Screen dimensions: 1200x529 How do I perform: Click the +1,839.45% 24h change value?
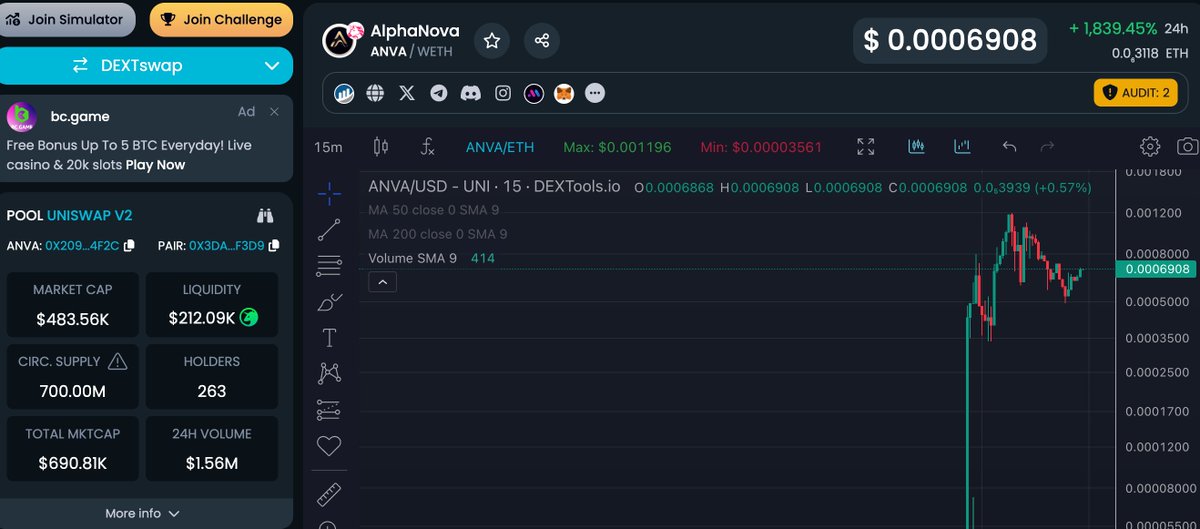point(1113,29)
